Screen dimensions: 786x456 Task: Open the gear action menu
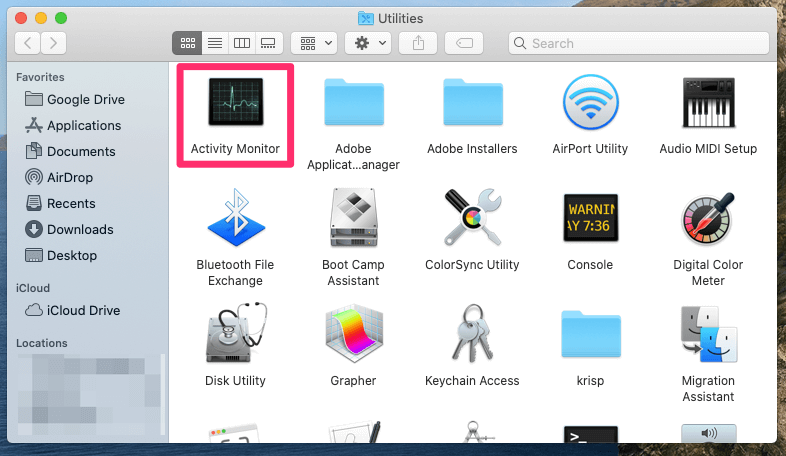(x=368, y=43)
